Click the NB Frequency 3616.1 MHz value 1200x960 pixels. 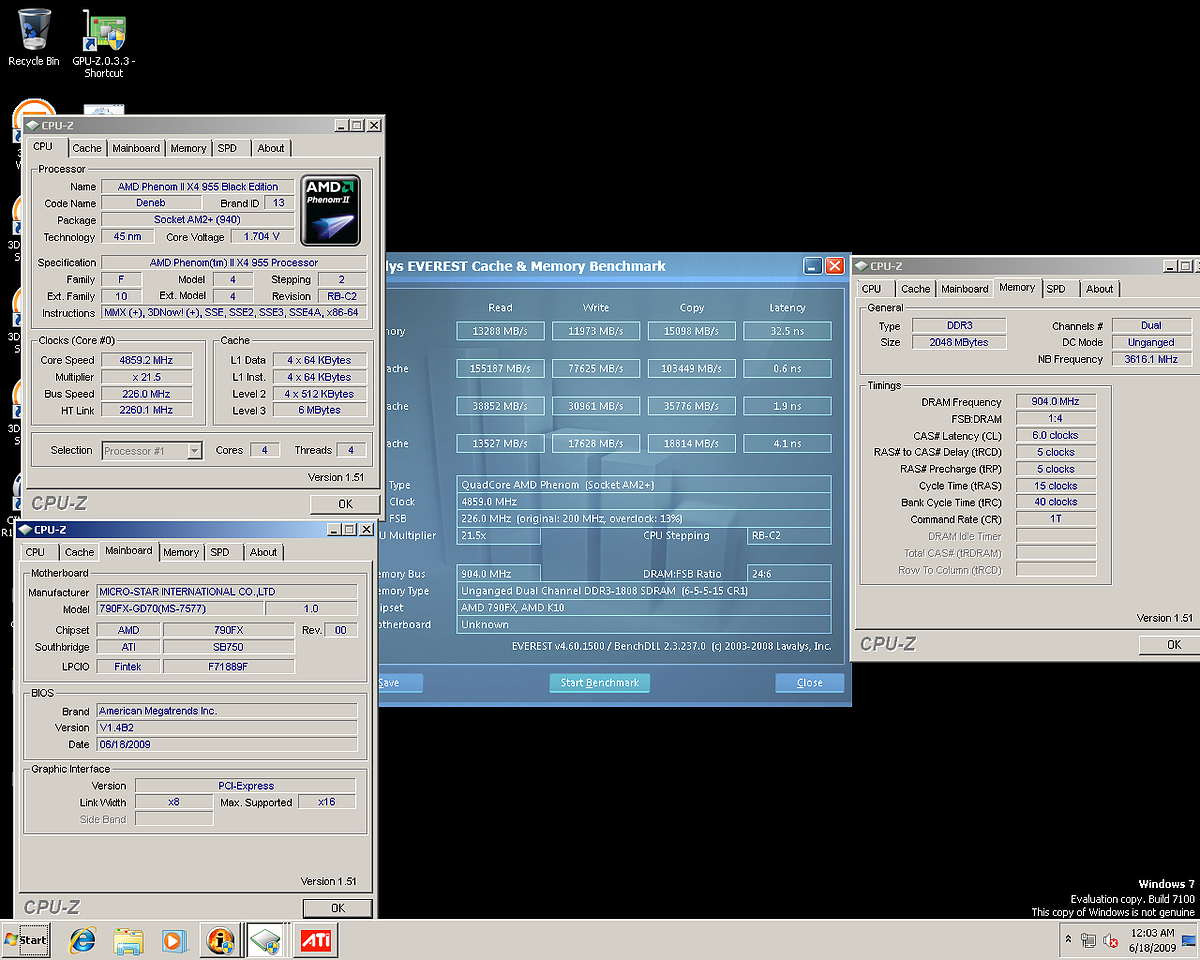(x=1151, y=360)
